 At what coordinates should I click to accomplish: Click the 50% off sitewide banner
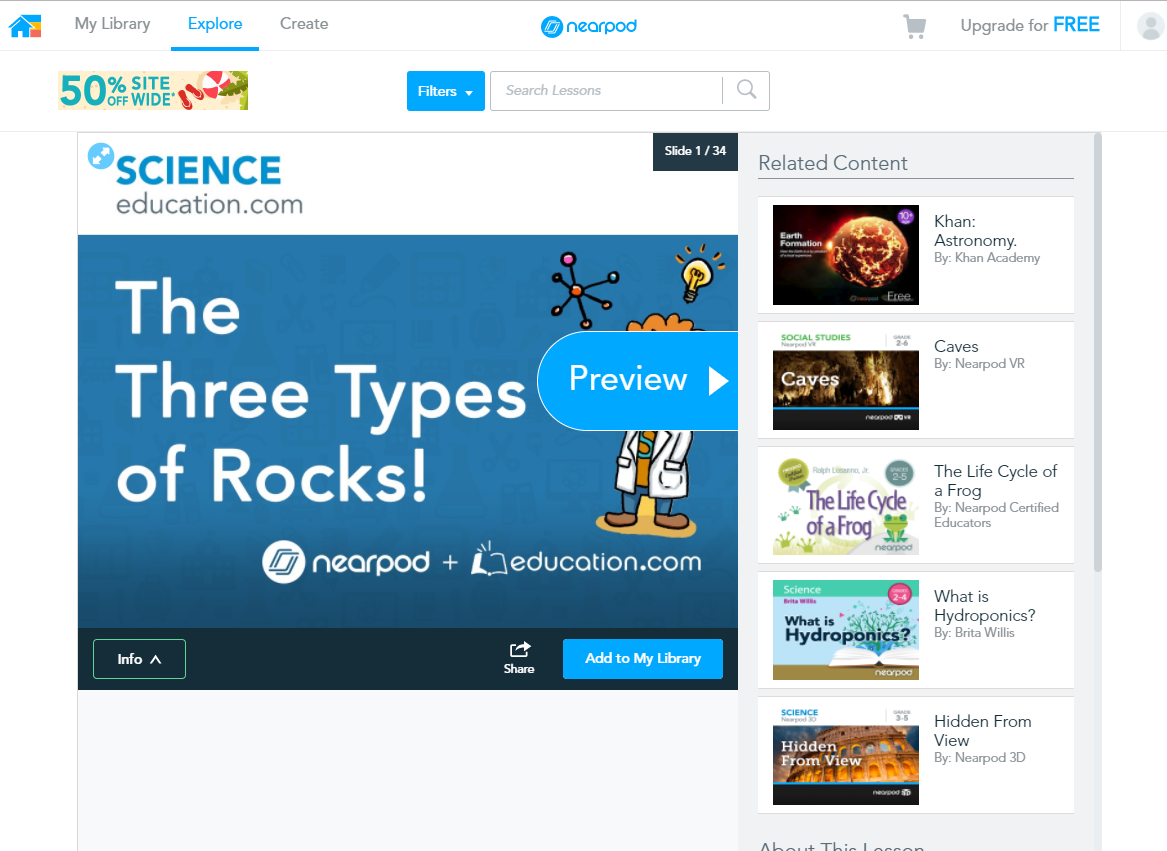(x=152, y=91)
